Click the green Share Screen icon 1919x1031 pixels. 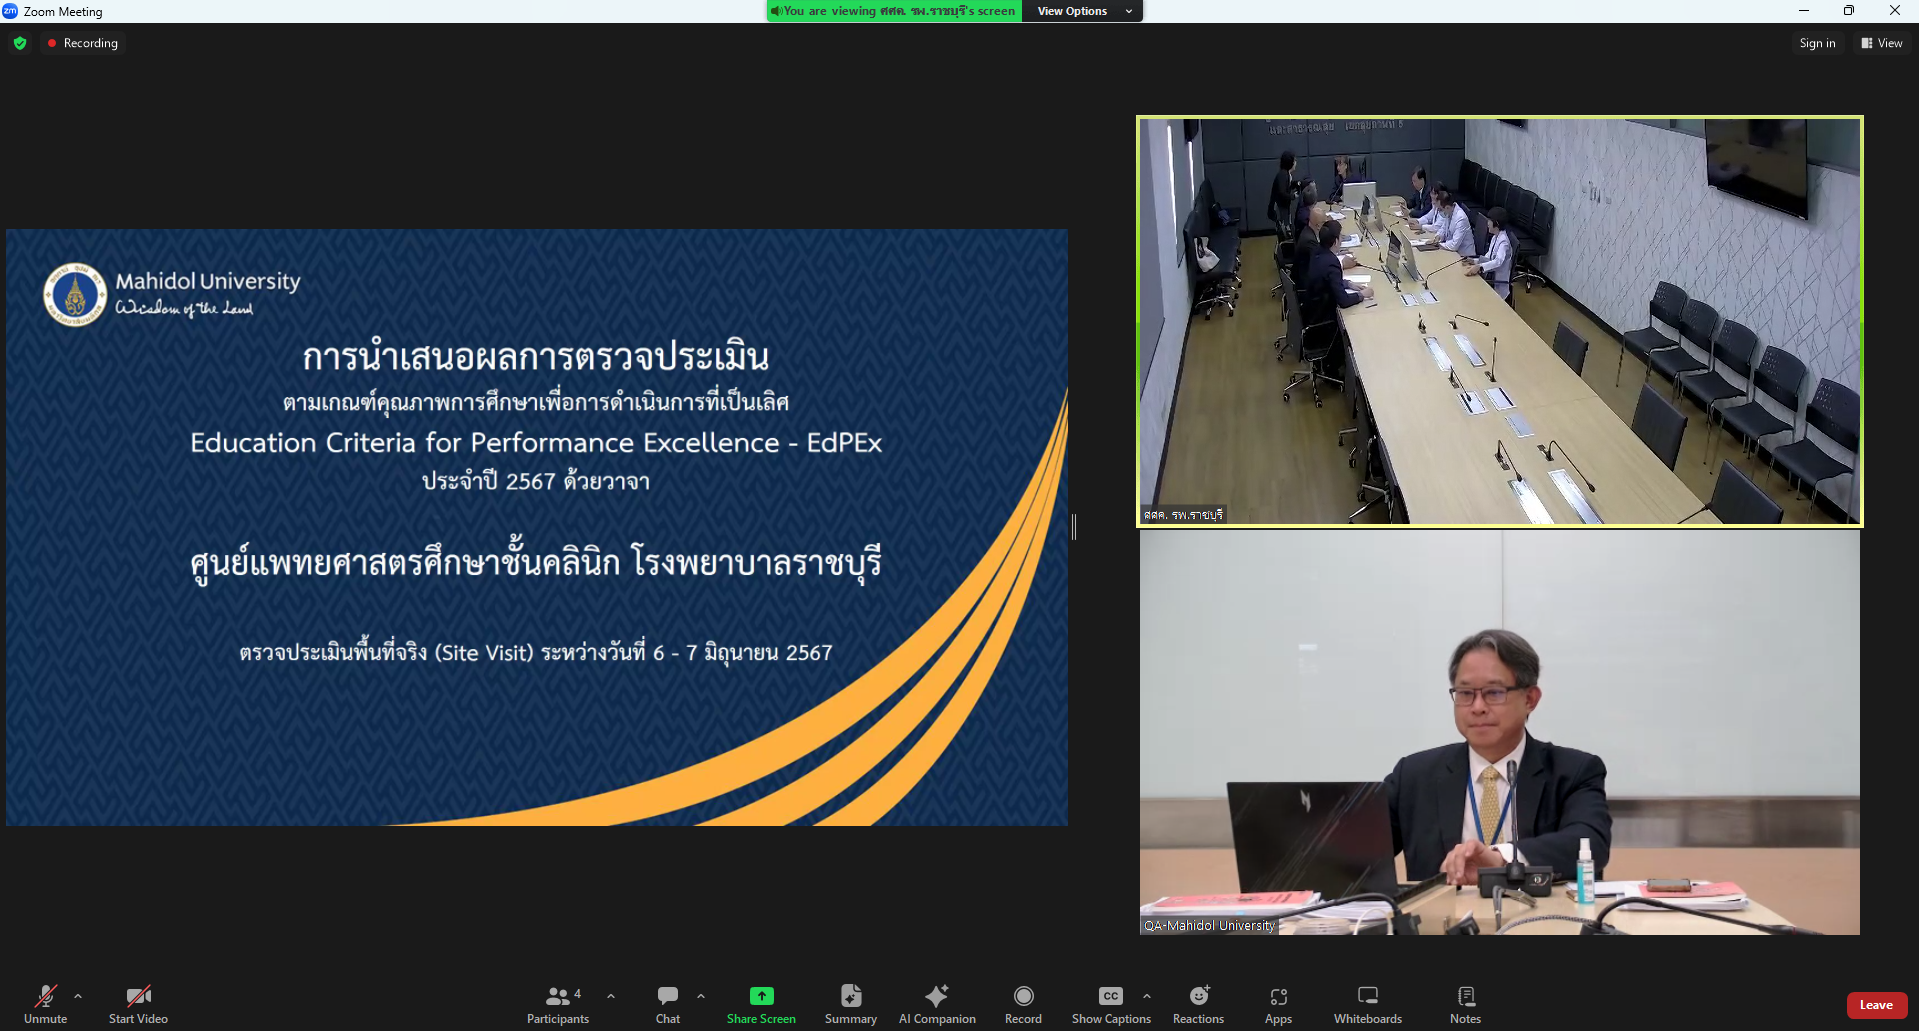[x=761, y=996]
